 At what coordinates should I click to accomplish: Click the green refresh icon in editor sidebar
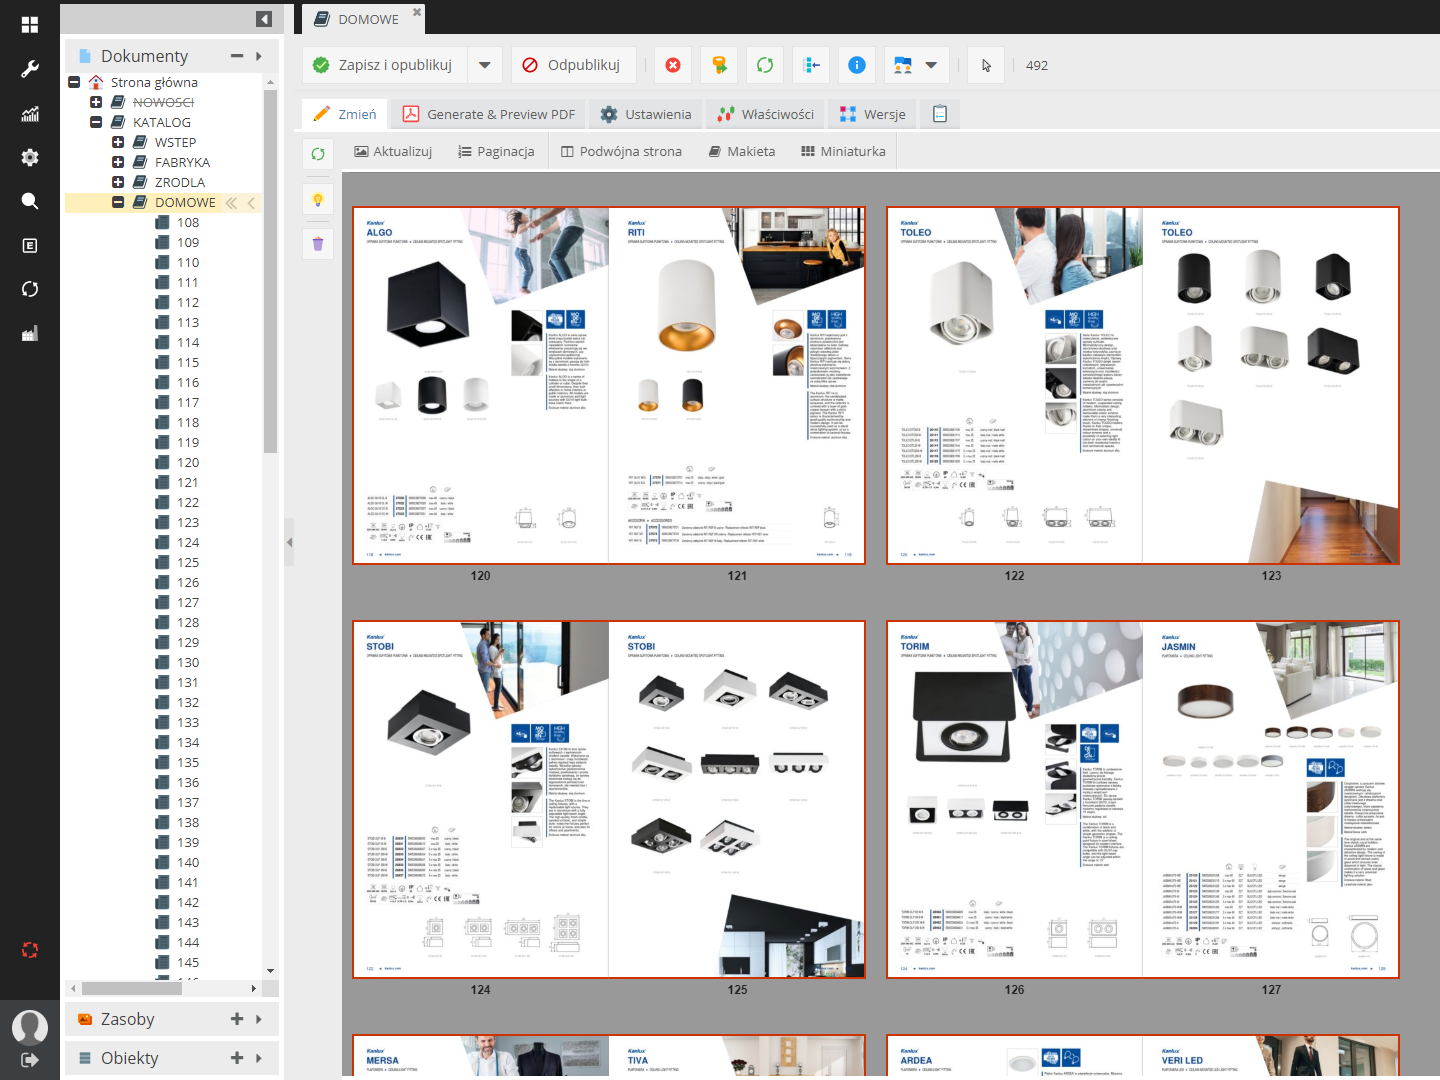click(x=318, y=154)
